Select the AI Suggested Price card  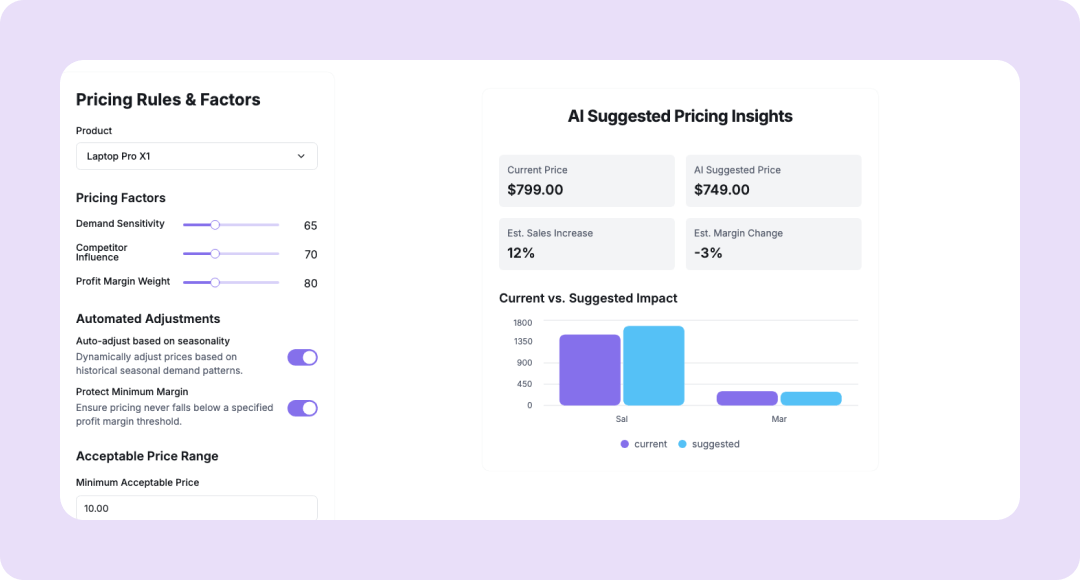[x=773, y=180]
